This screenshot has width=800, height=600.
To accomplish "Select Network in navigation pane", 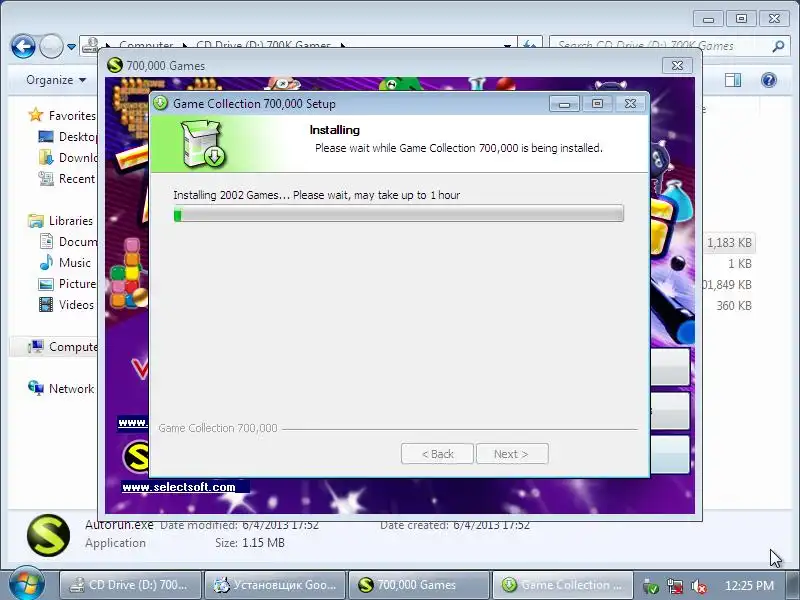I will (x=61, y=388).
